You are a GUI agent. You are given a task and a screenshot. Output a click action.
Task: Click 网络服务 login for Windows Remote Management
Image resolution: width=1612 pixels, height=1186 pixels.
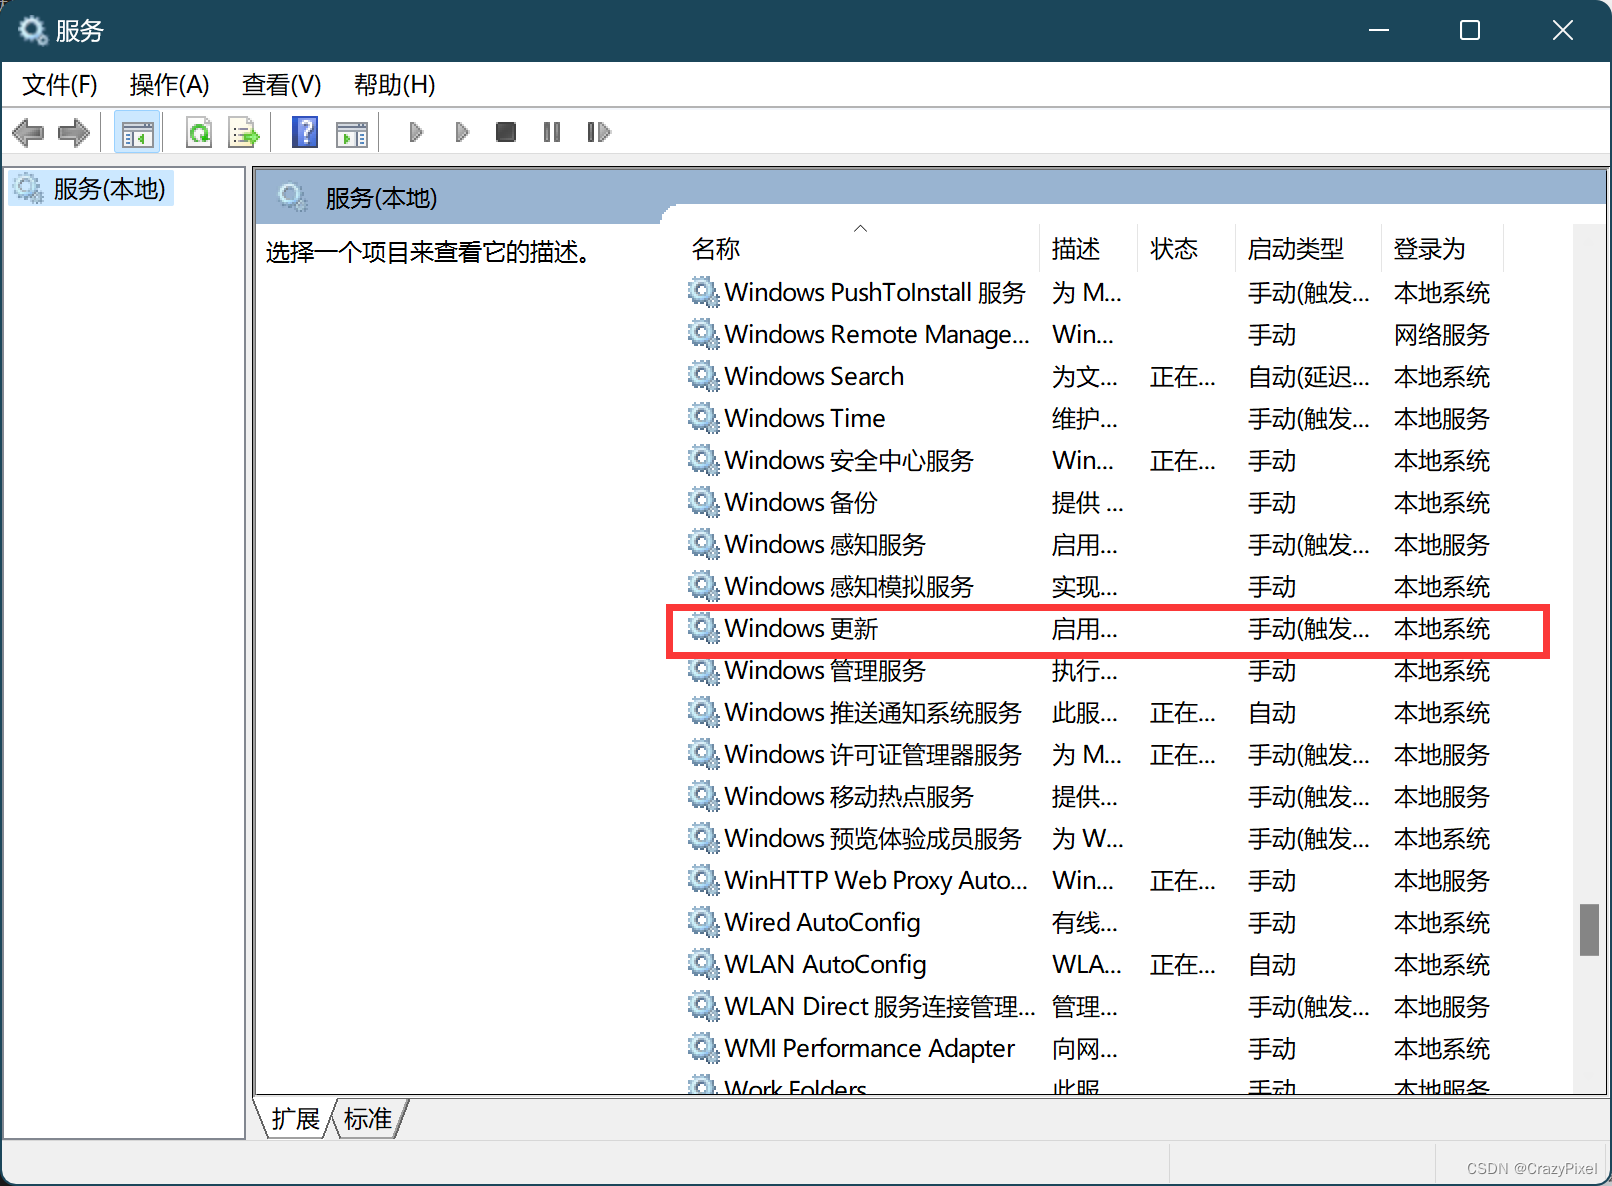pos(1442,335)
